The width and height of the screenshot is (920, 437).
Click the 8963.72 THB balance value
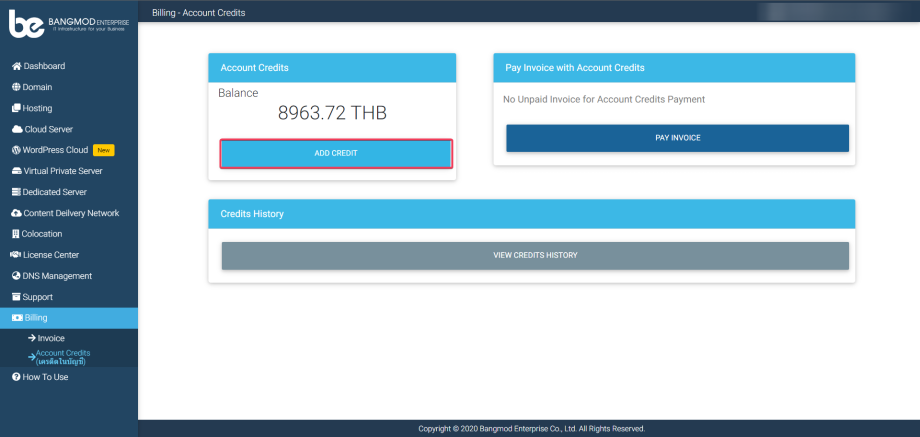(332, 113)
